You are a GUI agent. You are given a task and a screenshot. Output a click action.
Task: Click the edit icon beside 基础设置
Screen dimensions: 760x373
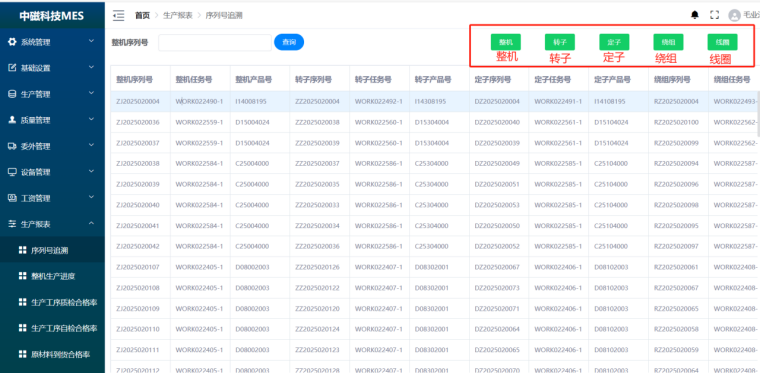(x=12, y=68)
